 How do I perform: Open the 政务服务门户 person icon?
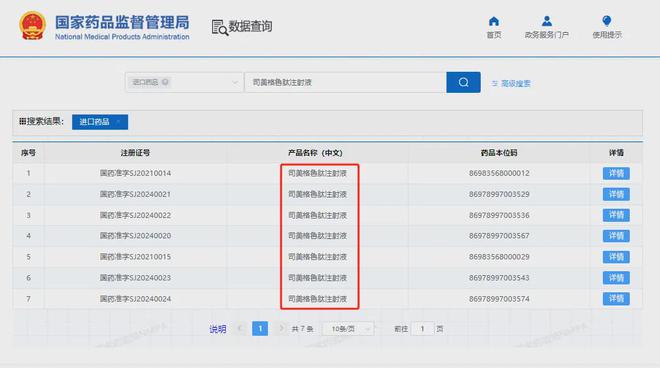[x=546, y=21]
